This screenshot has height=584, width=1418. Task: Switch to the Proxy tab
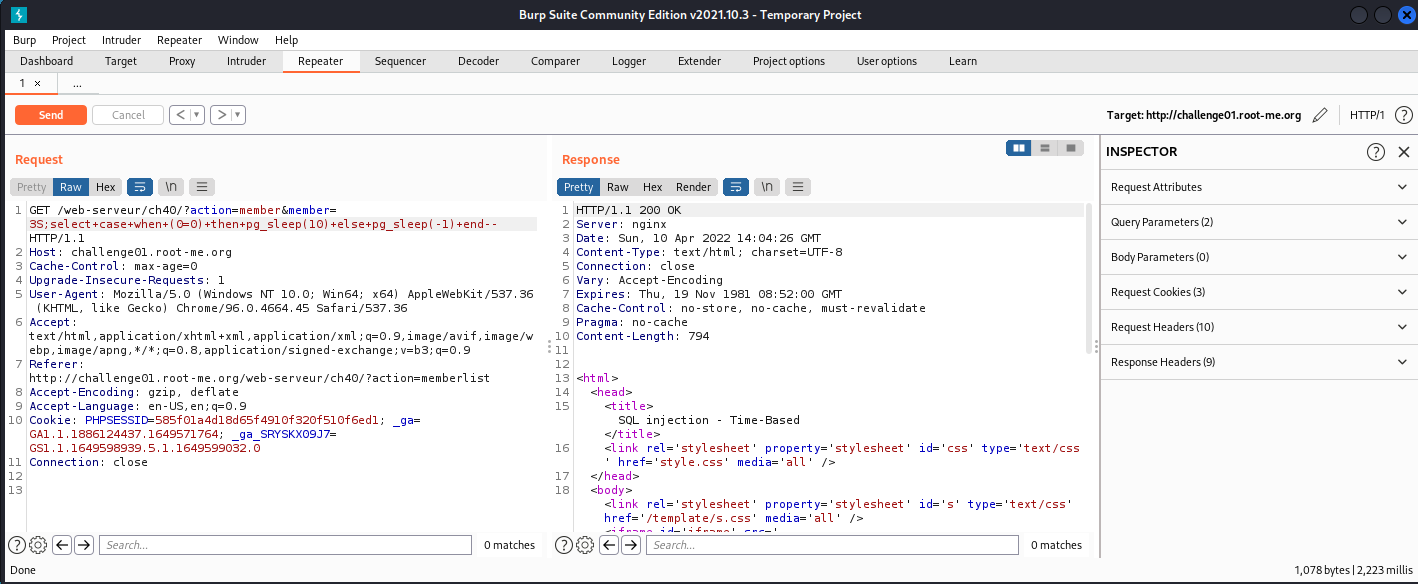pos(182,61)
